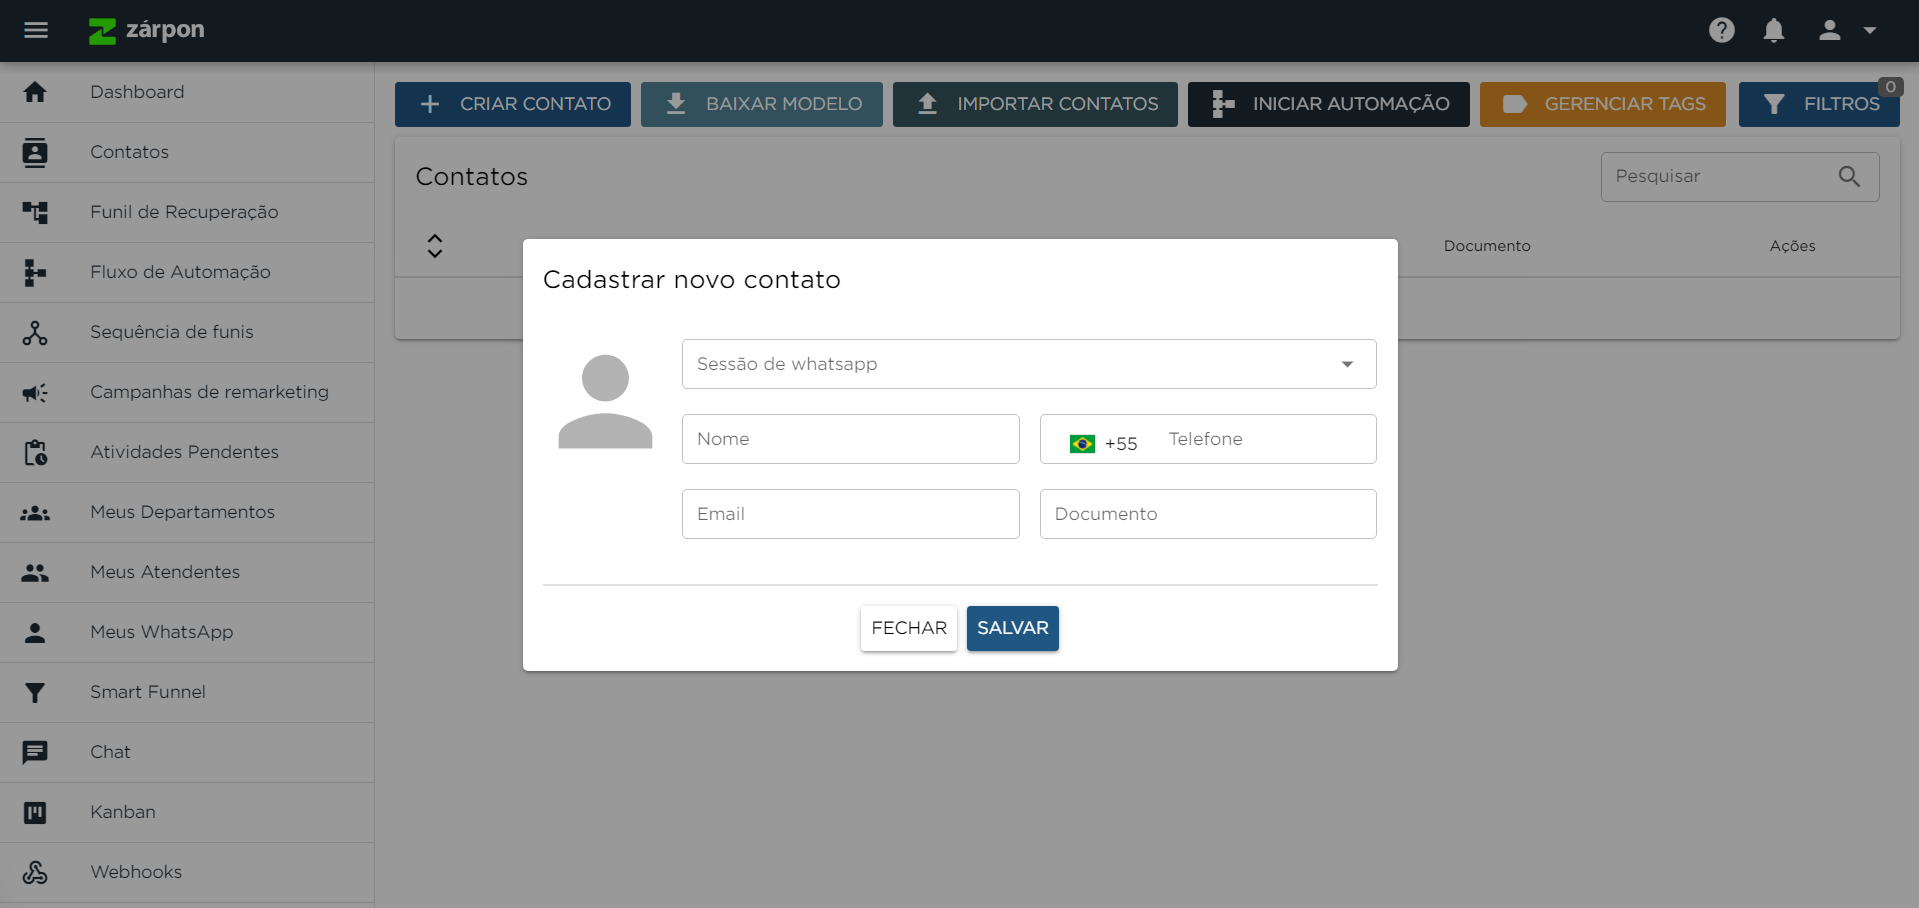Go to Meus WhatsApp menu item
Image resolution: width=1919 pixels, height=908 pixels.
click(161, 632)
